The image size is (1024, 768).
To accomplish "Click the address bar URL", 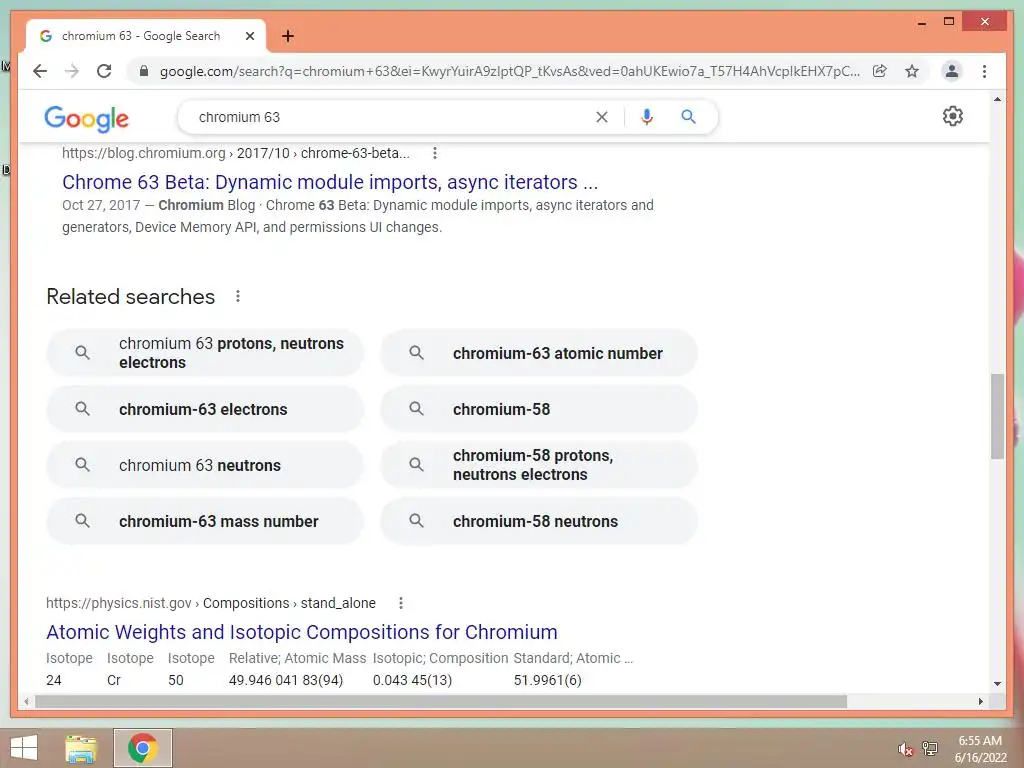I will [509, 71].
